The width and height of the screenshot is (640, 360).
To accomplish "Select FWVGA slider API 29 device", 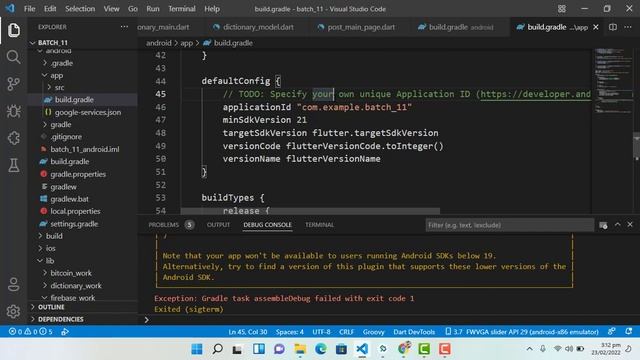I will pyautogui.click(x=521, y=331).
